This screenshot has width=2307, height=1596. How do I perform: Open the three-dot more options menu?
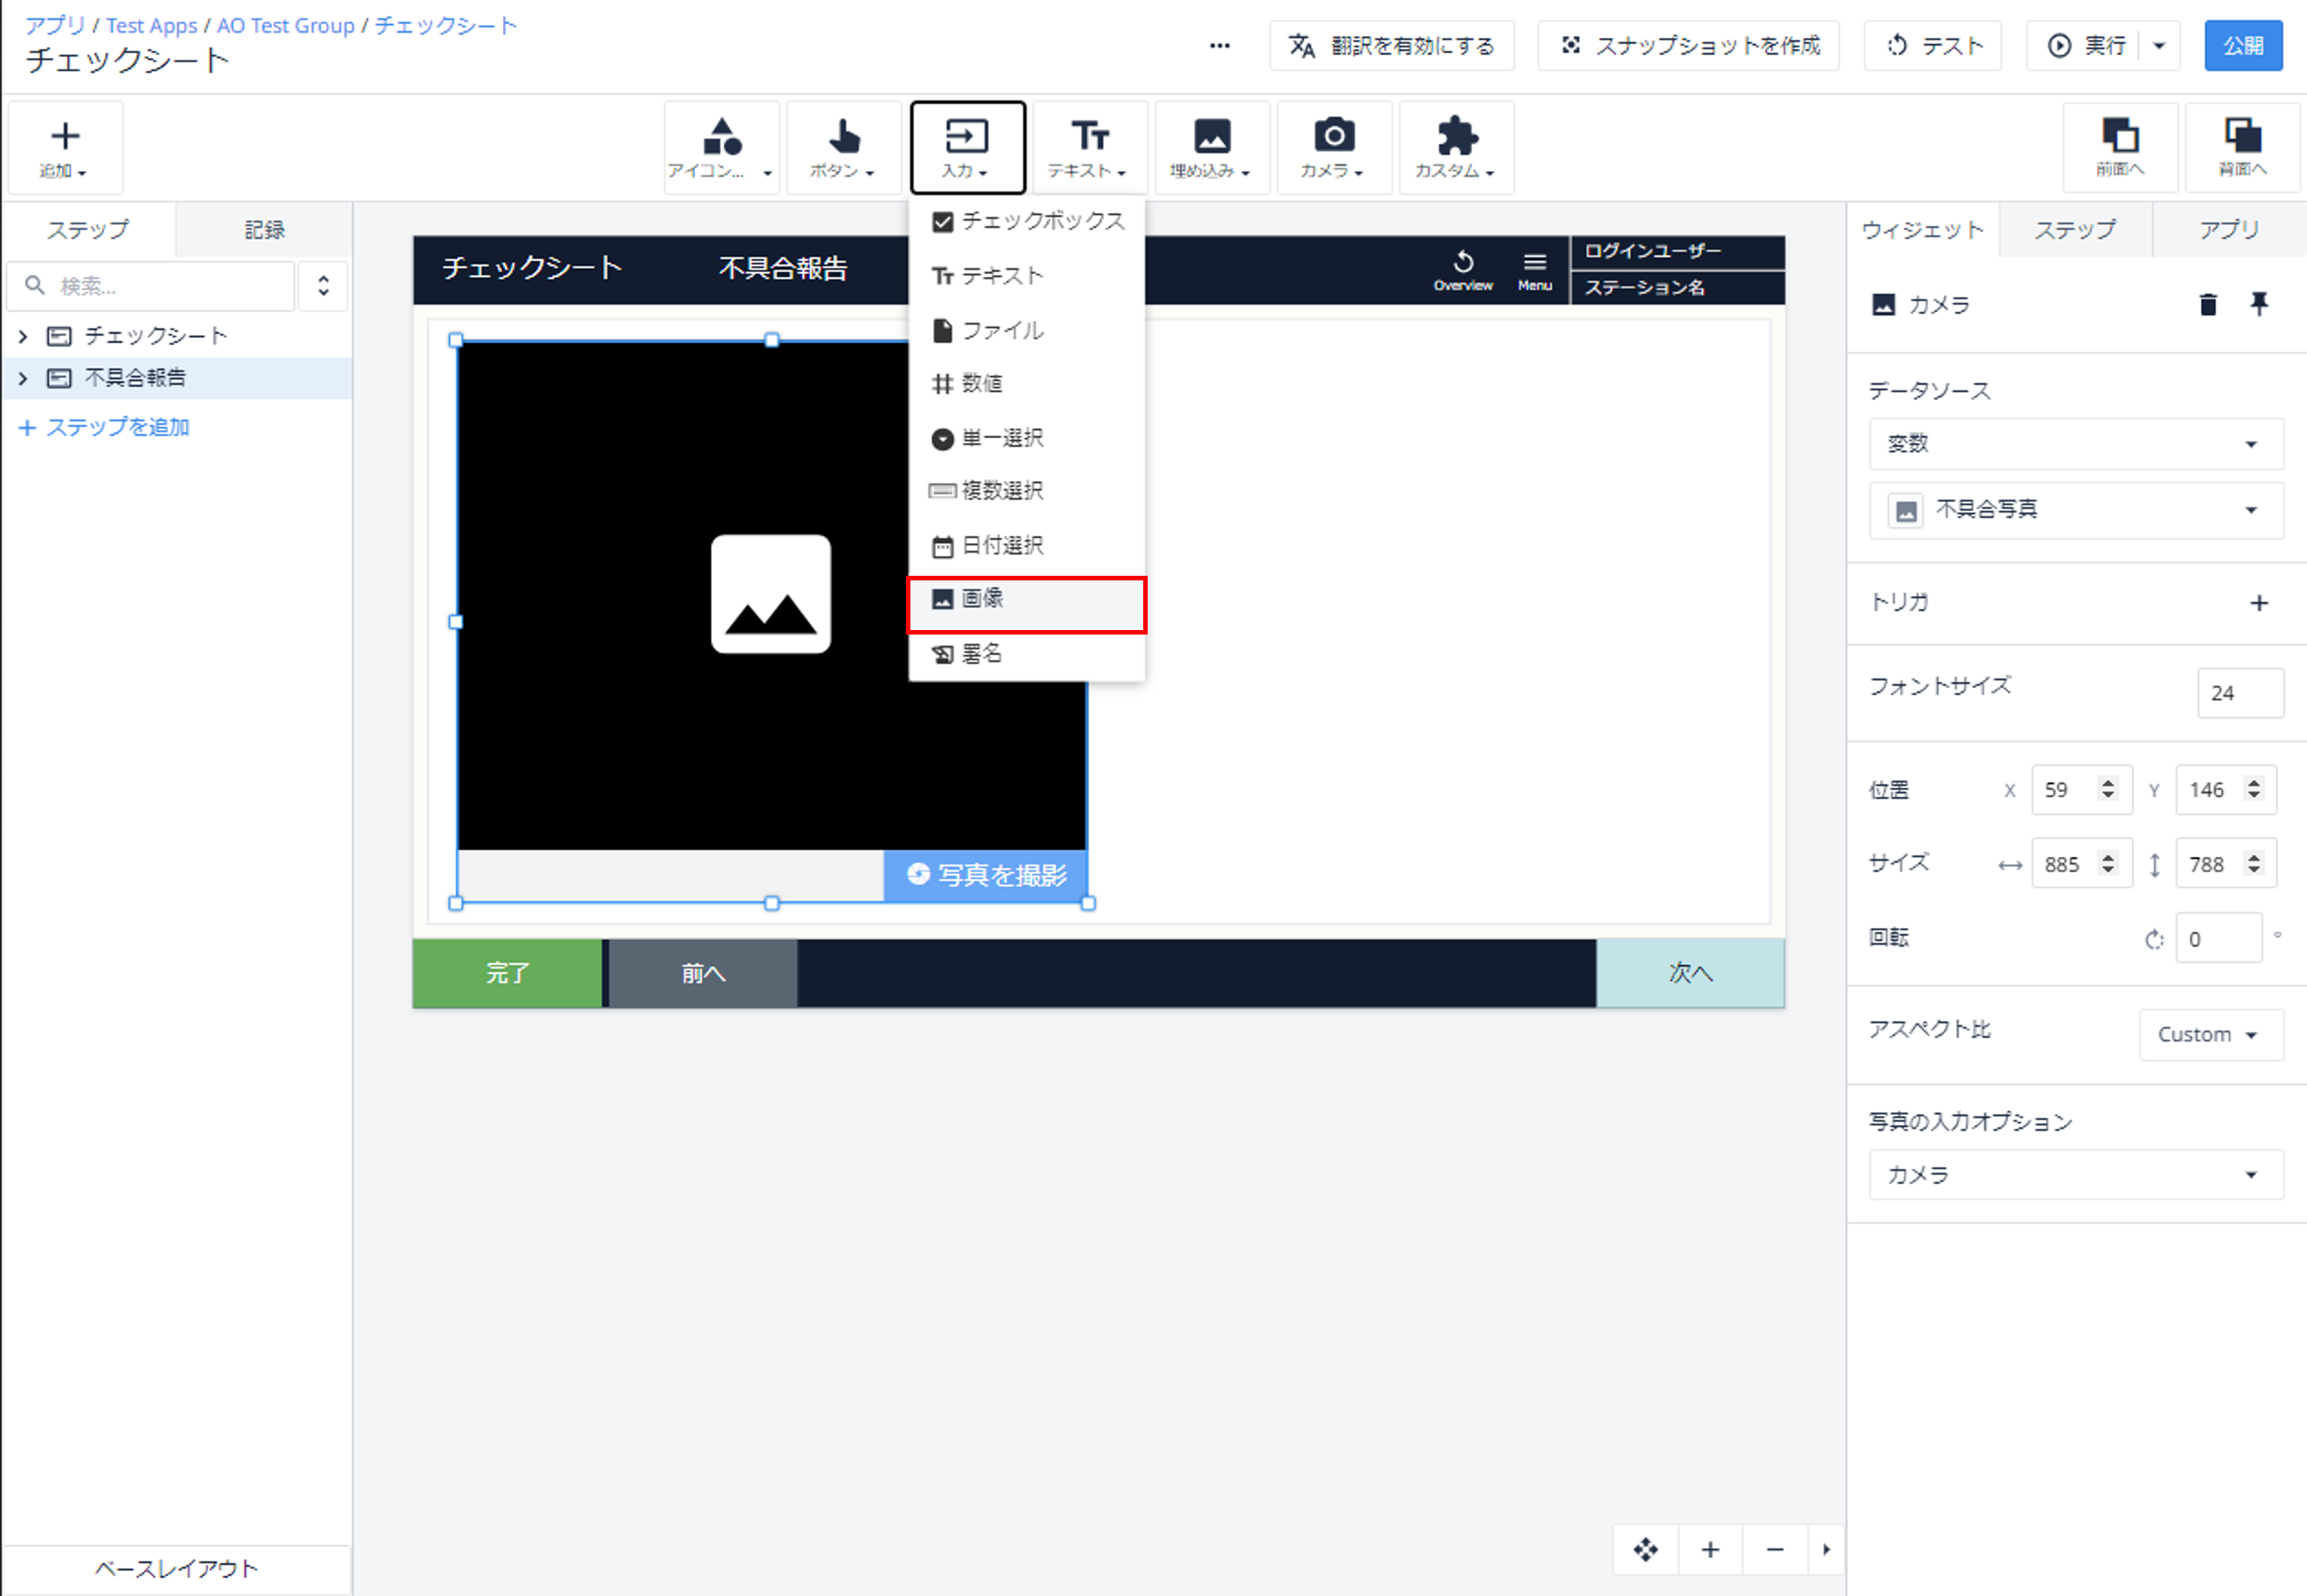coord(1219,45)
